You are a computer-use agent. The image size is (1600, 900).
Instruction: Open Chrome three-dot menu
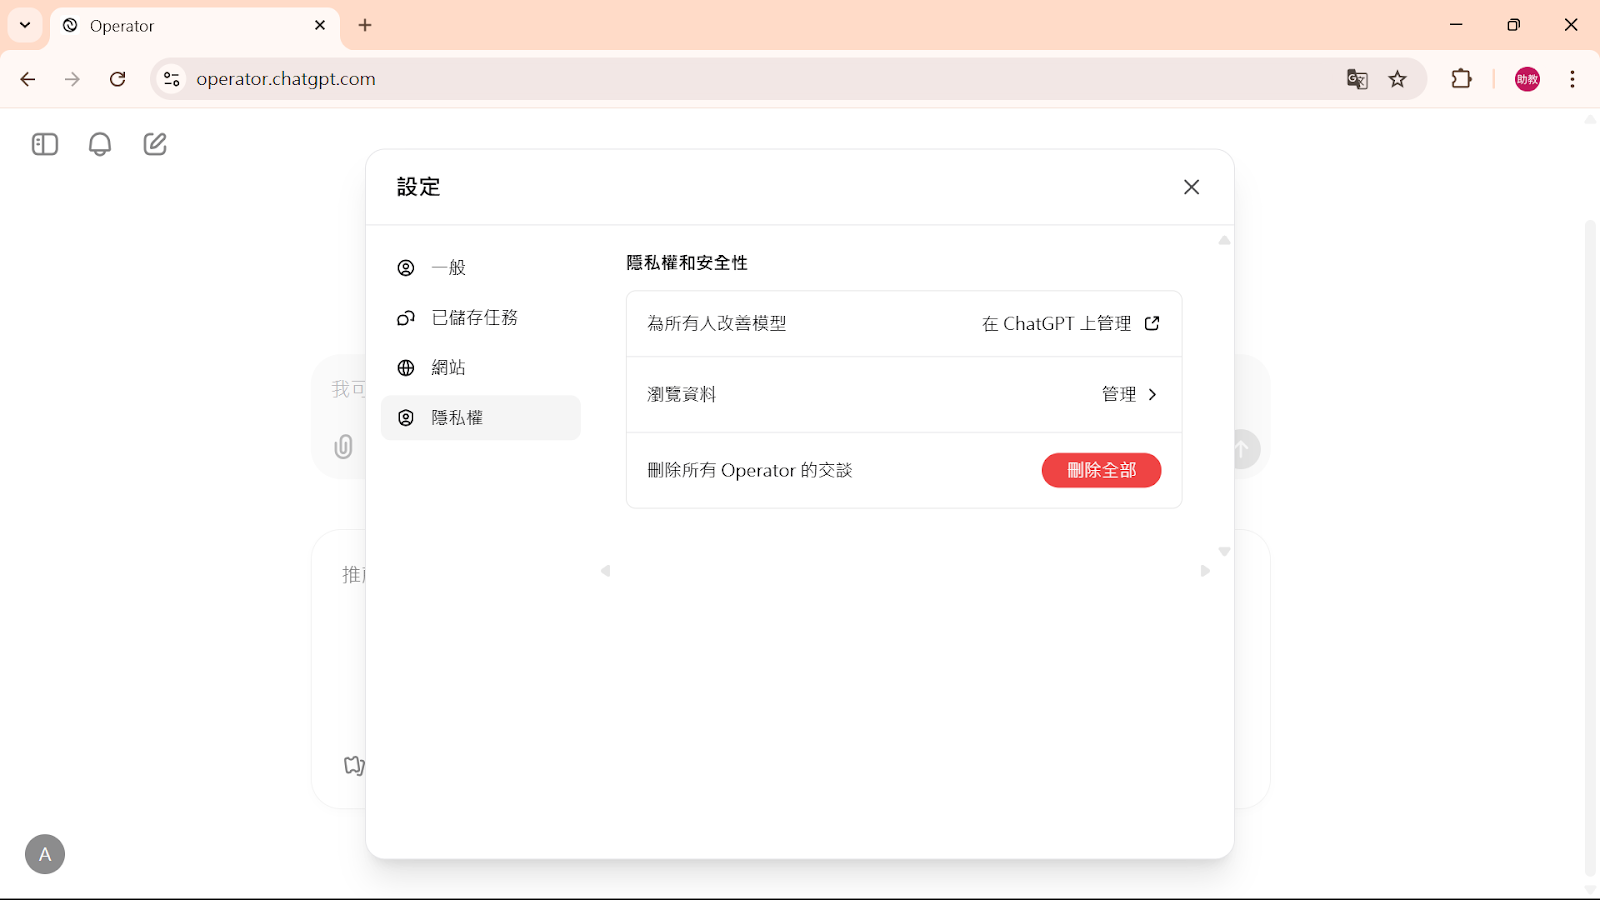pyautogui.click(x=1573, y=79)
